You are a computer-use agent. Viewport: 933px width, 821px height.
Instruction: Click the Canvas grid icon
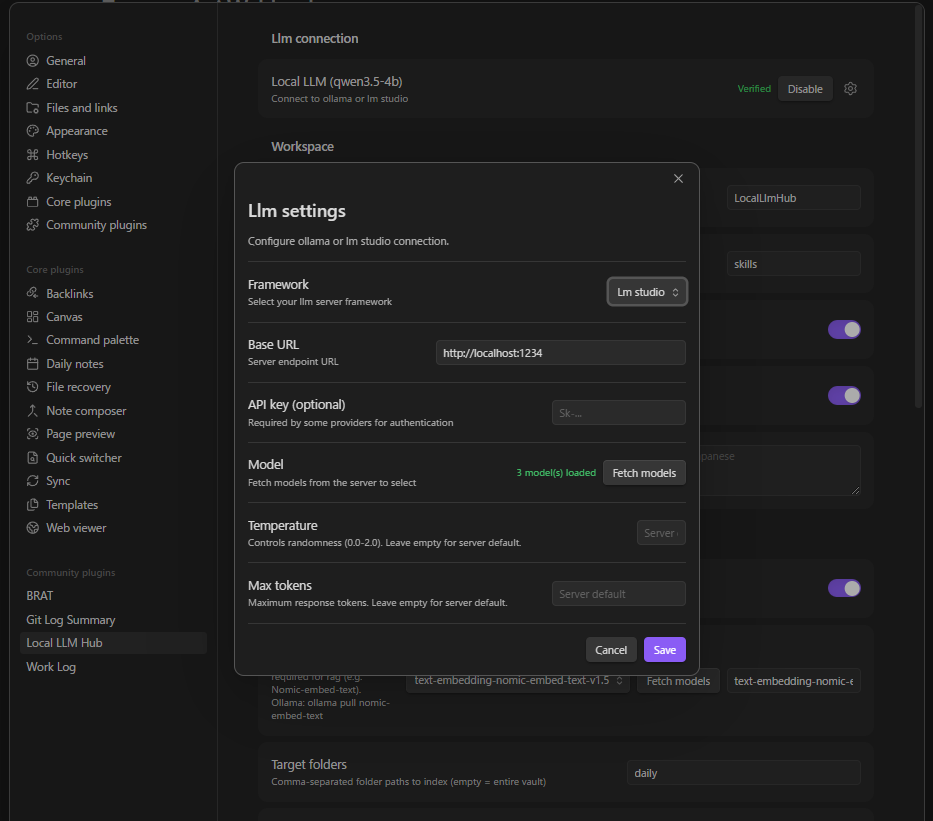tap(33, 317)
